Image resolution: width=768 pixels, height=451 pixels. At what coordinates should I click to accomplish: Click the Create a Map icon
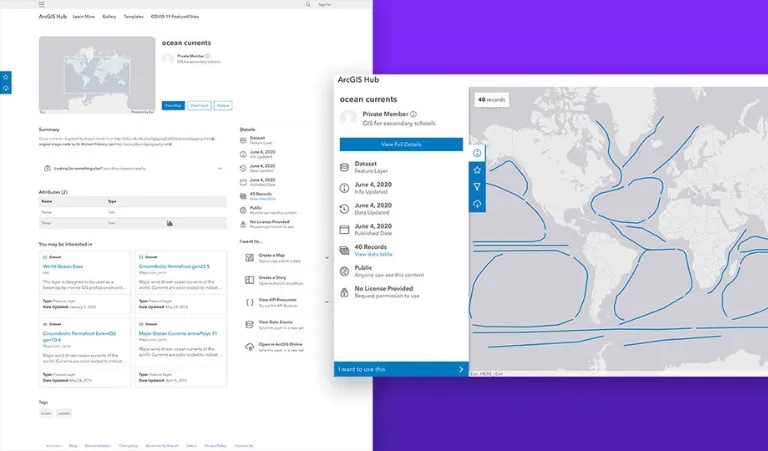pyautogui.click(x=249, y=258)
